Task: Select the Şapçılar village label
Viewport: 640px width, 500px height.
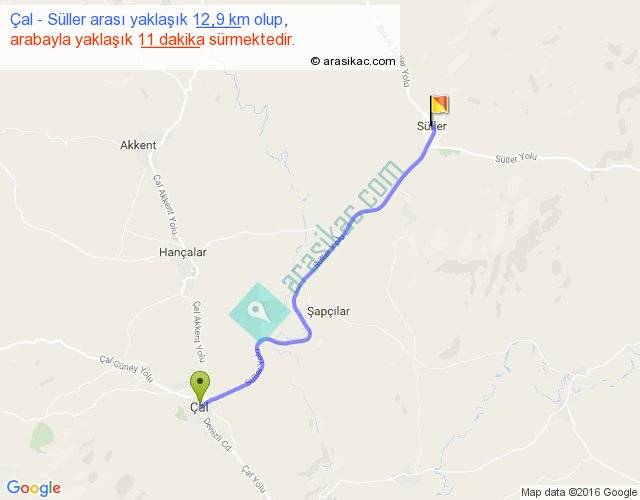Action: coord(328,311)
